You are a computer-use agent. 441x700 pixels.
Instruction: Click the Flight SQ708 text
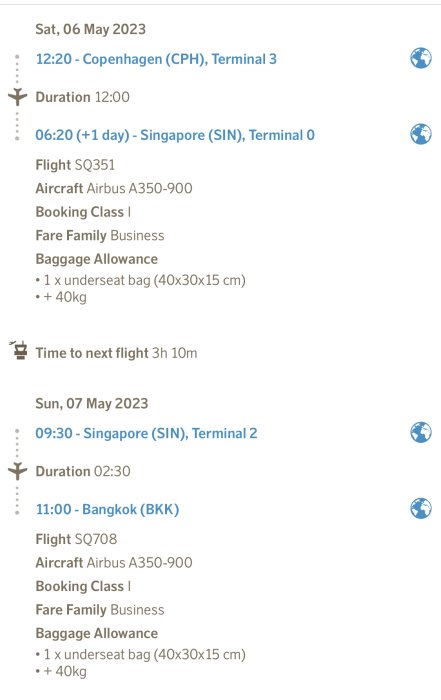(x=76, y=539)
